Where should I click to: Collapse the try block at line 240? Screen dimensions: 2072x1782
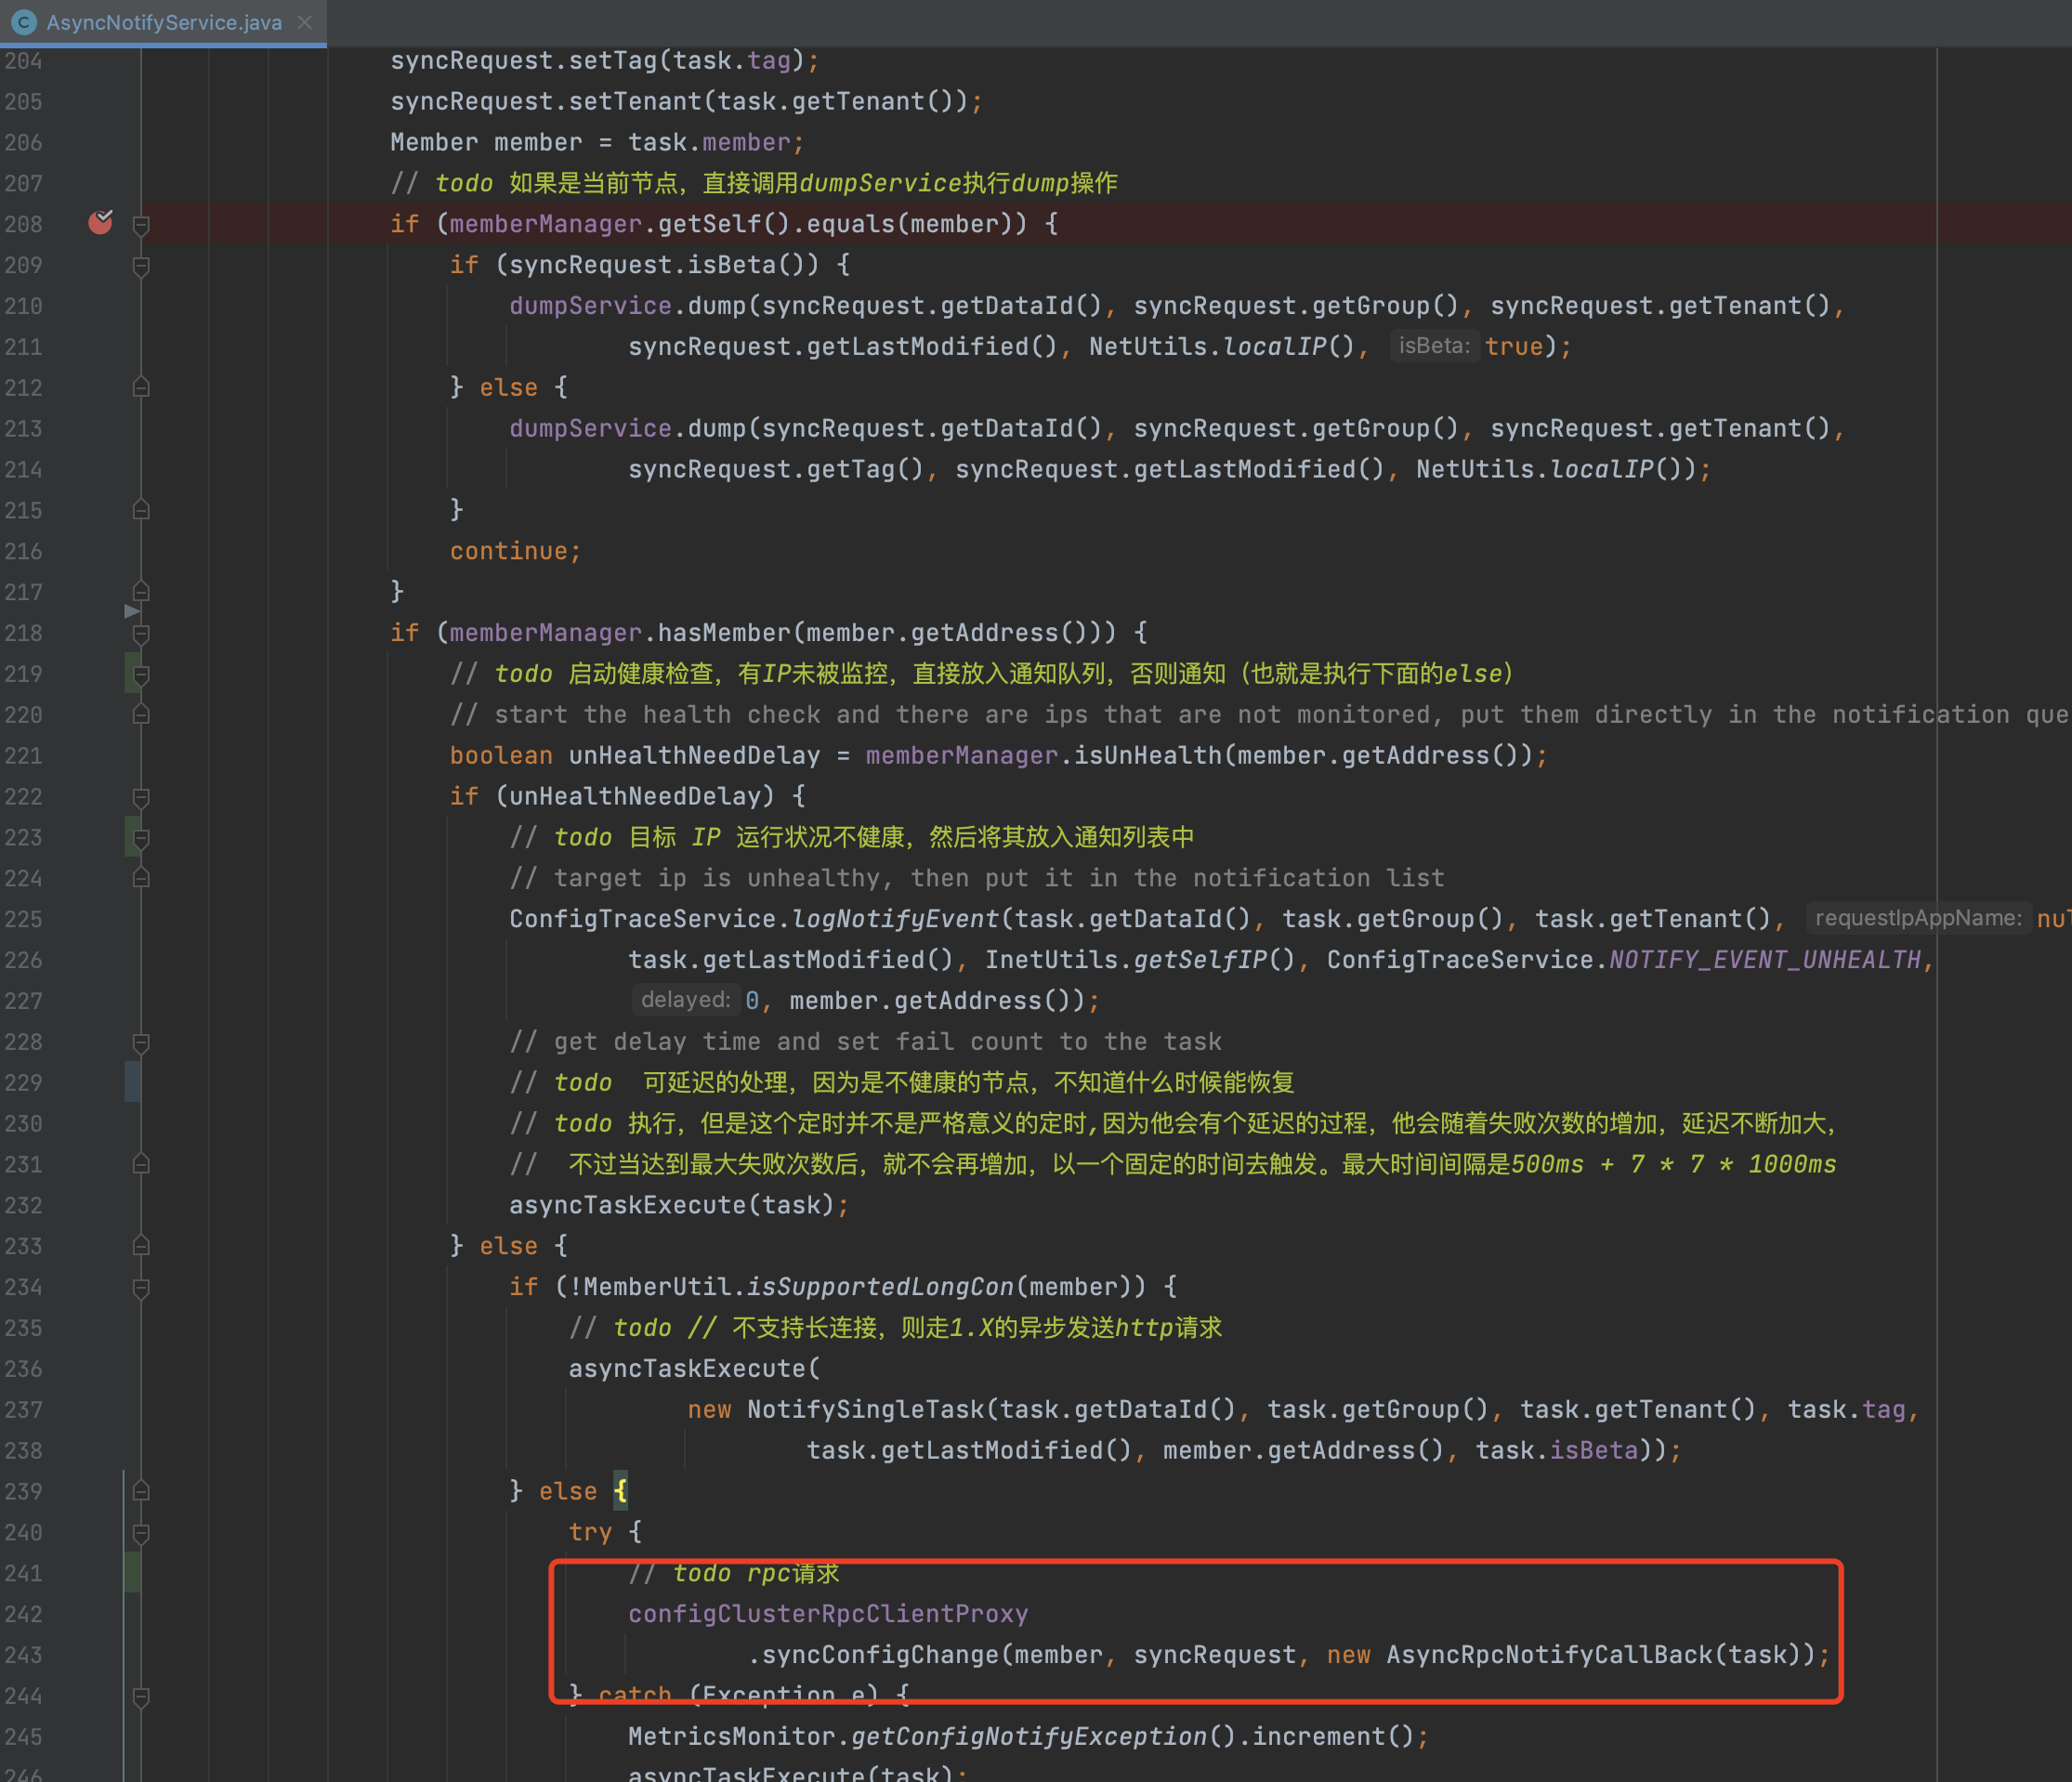point(141,1533)
